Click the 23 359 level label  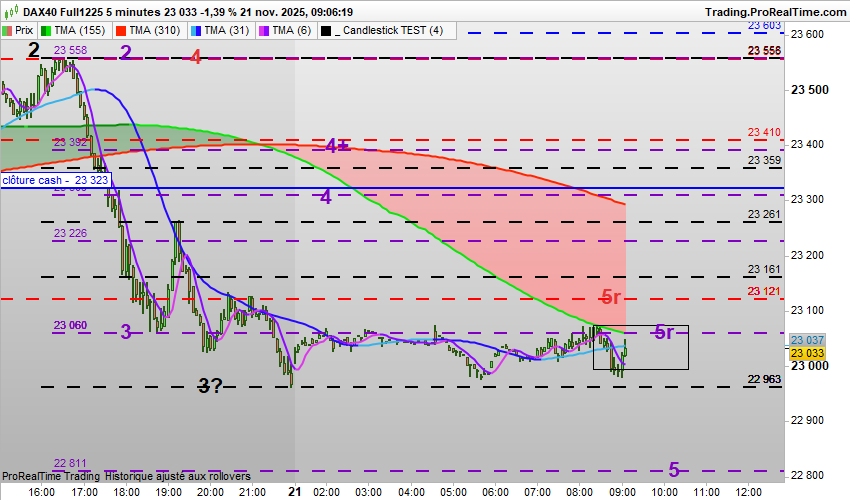(764, 160)
